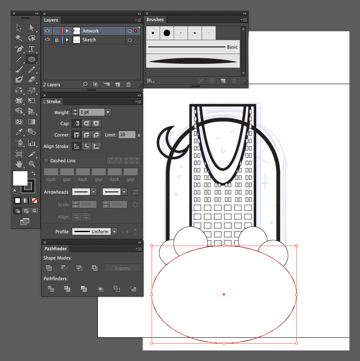Click Intersect shape mode in Pathfinder
360x361 pixels.
(79, 268)
